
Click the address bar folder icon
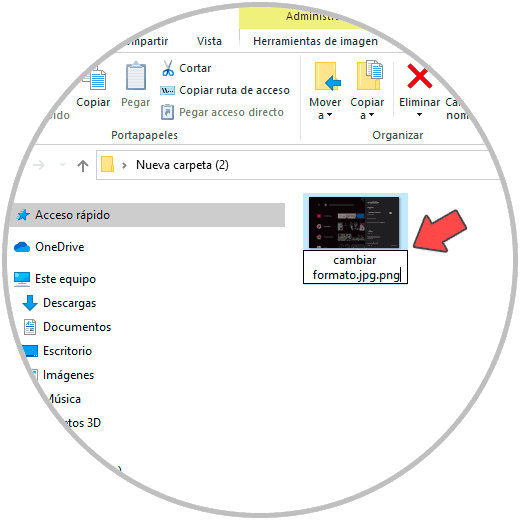coord(107,164)
